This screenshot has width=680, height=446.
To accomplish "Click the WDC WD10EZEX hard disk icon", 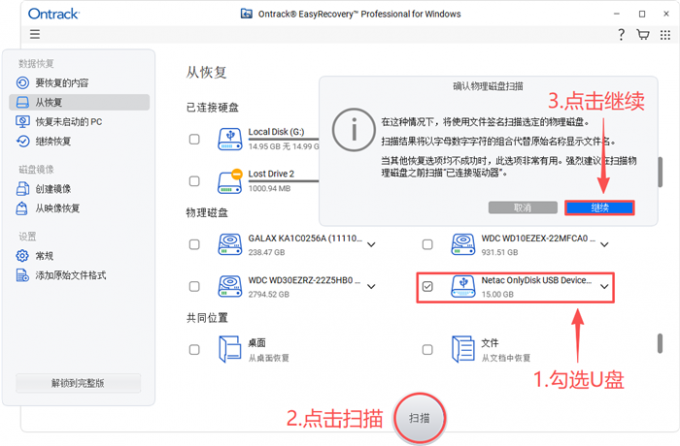I will coord(463,244).
